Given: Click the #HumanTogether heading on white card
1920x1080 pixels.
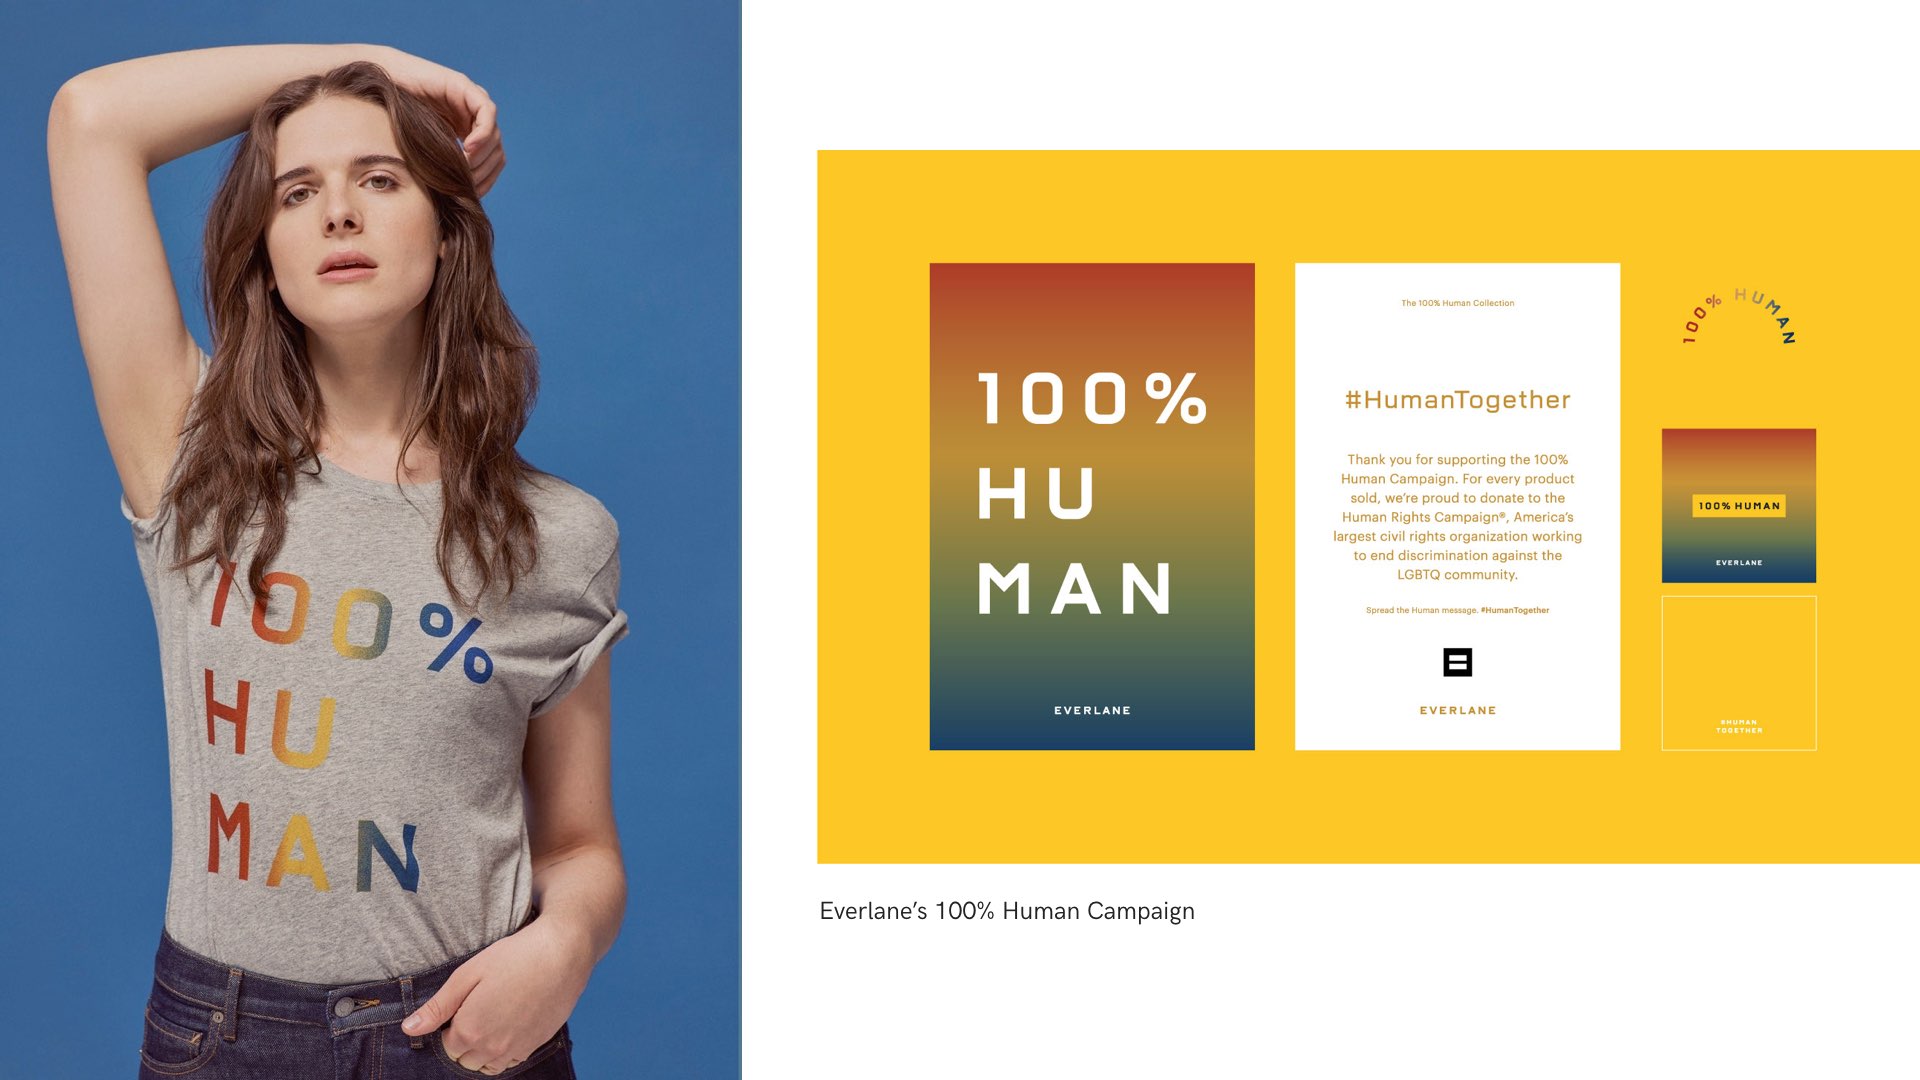Looking at the screenshot, I should (x=1457, y=400).
